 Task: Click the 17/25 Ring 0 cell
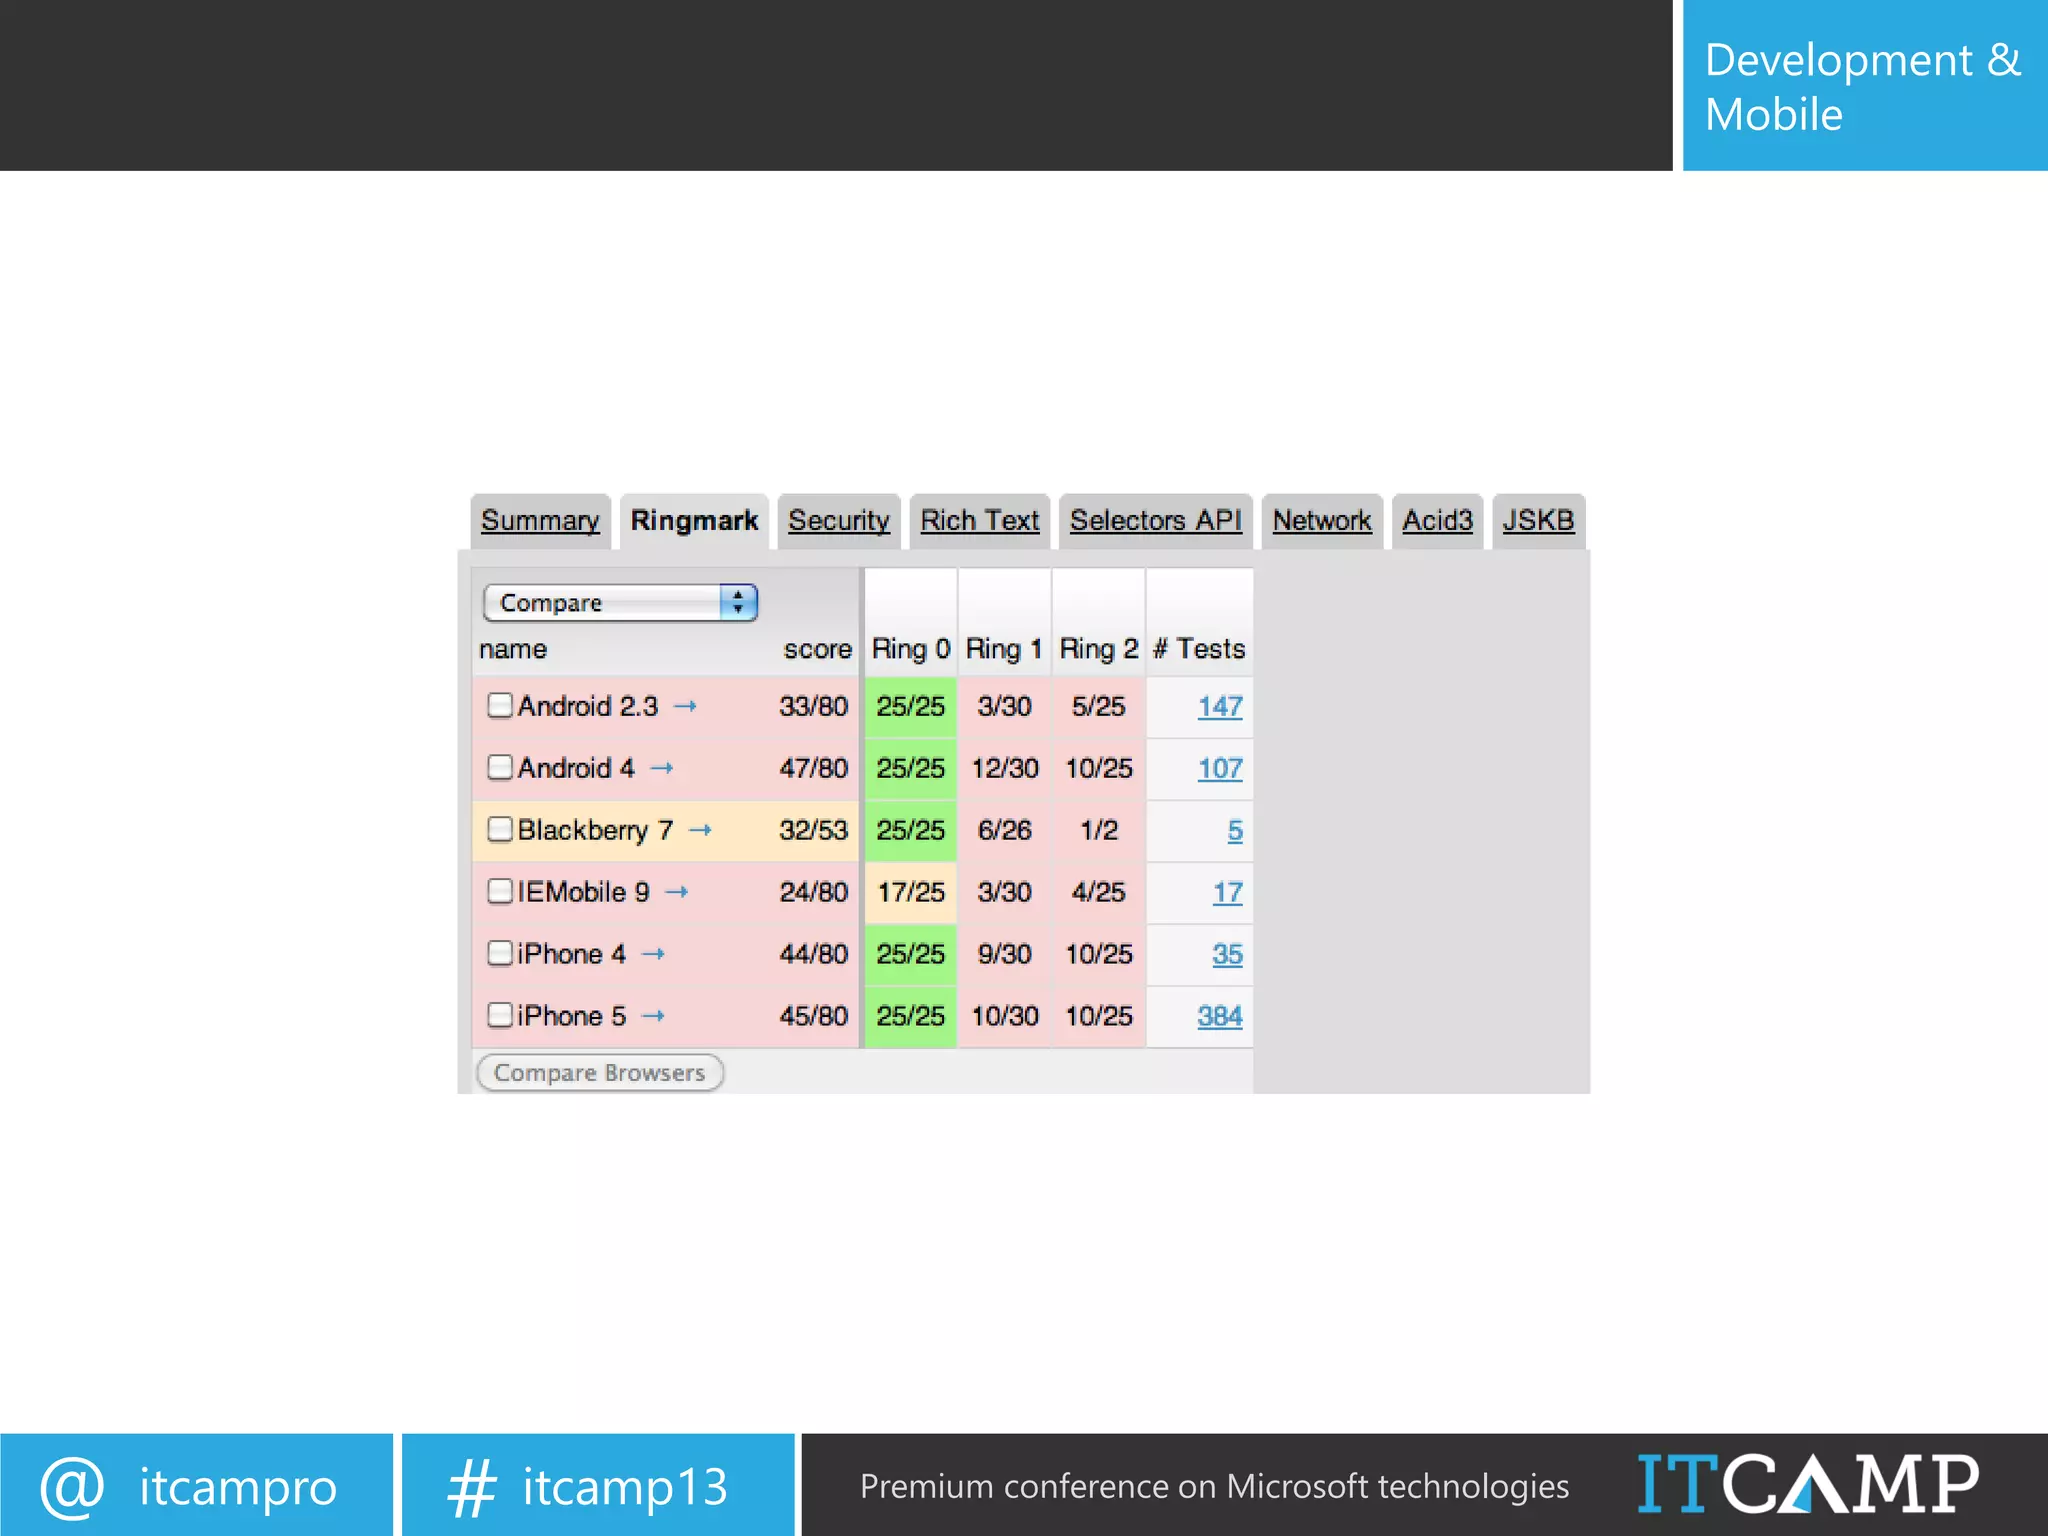tap(911, 893)
